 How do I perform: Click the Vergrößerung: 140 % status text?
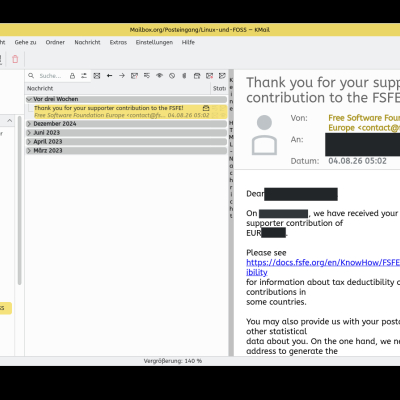(x=173, y=361)
